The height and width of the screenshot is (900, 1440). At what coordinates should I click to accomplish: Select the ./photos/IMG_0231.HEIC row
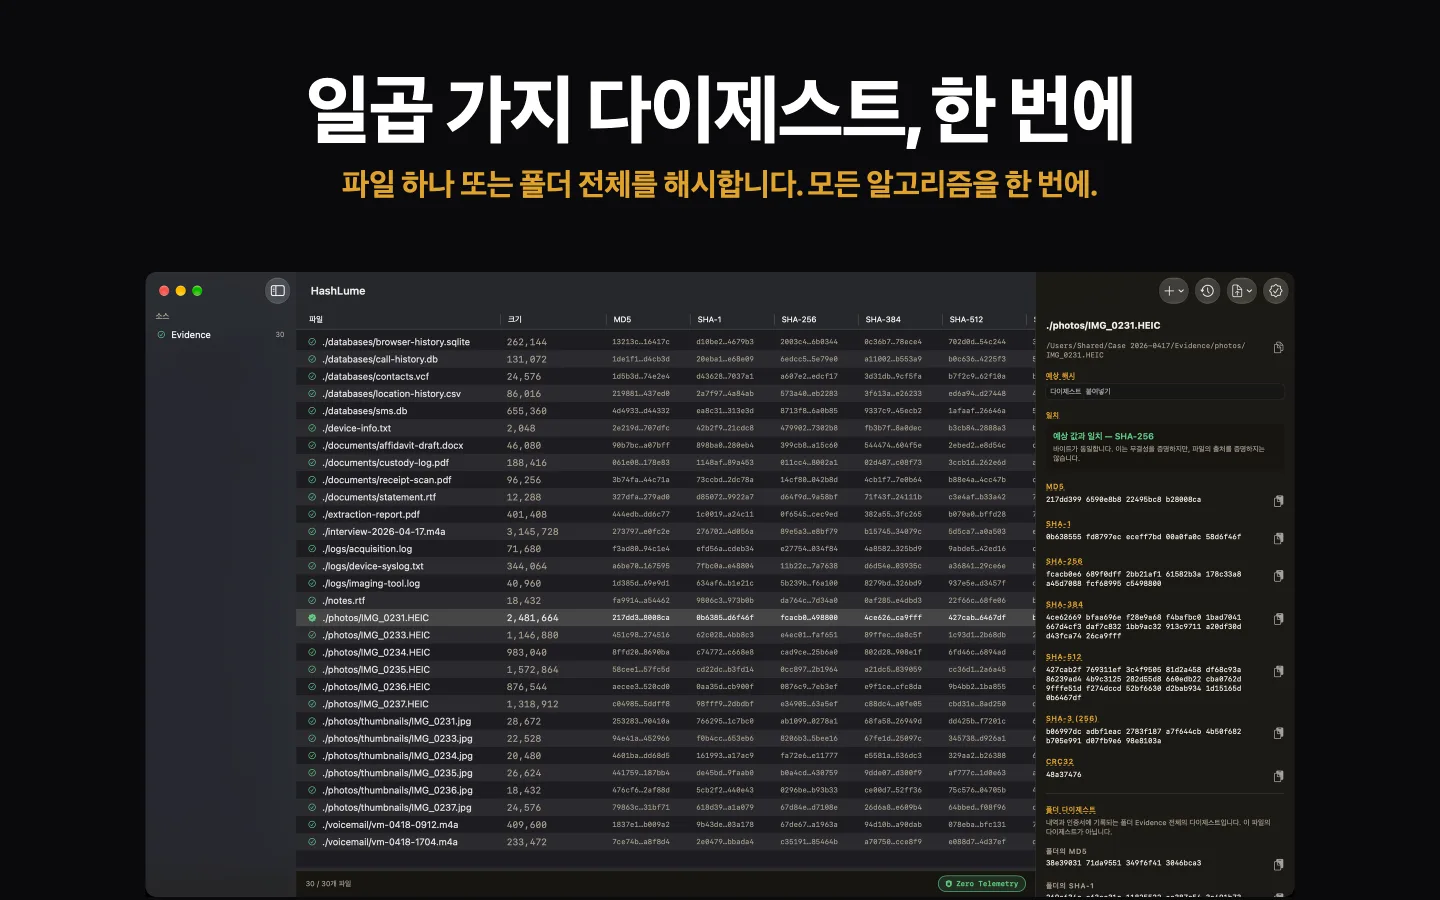pos(665,618)
